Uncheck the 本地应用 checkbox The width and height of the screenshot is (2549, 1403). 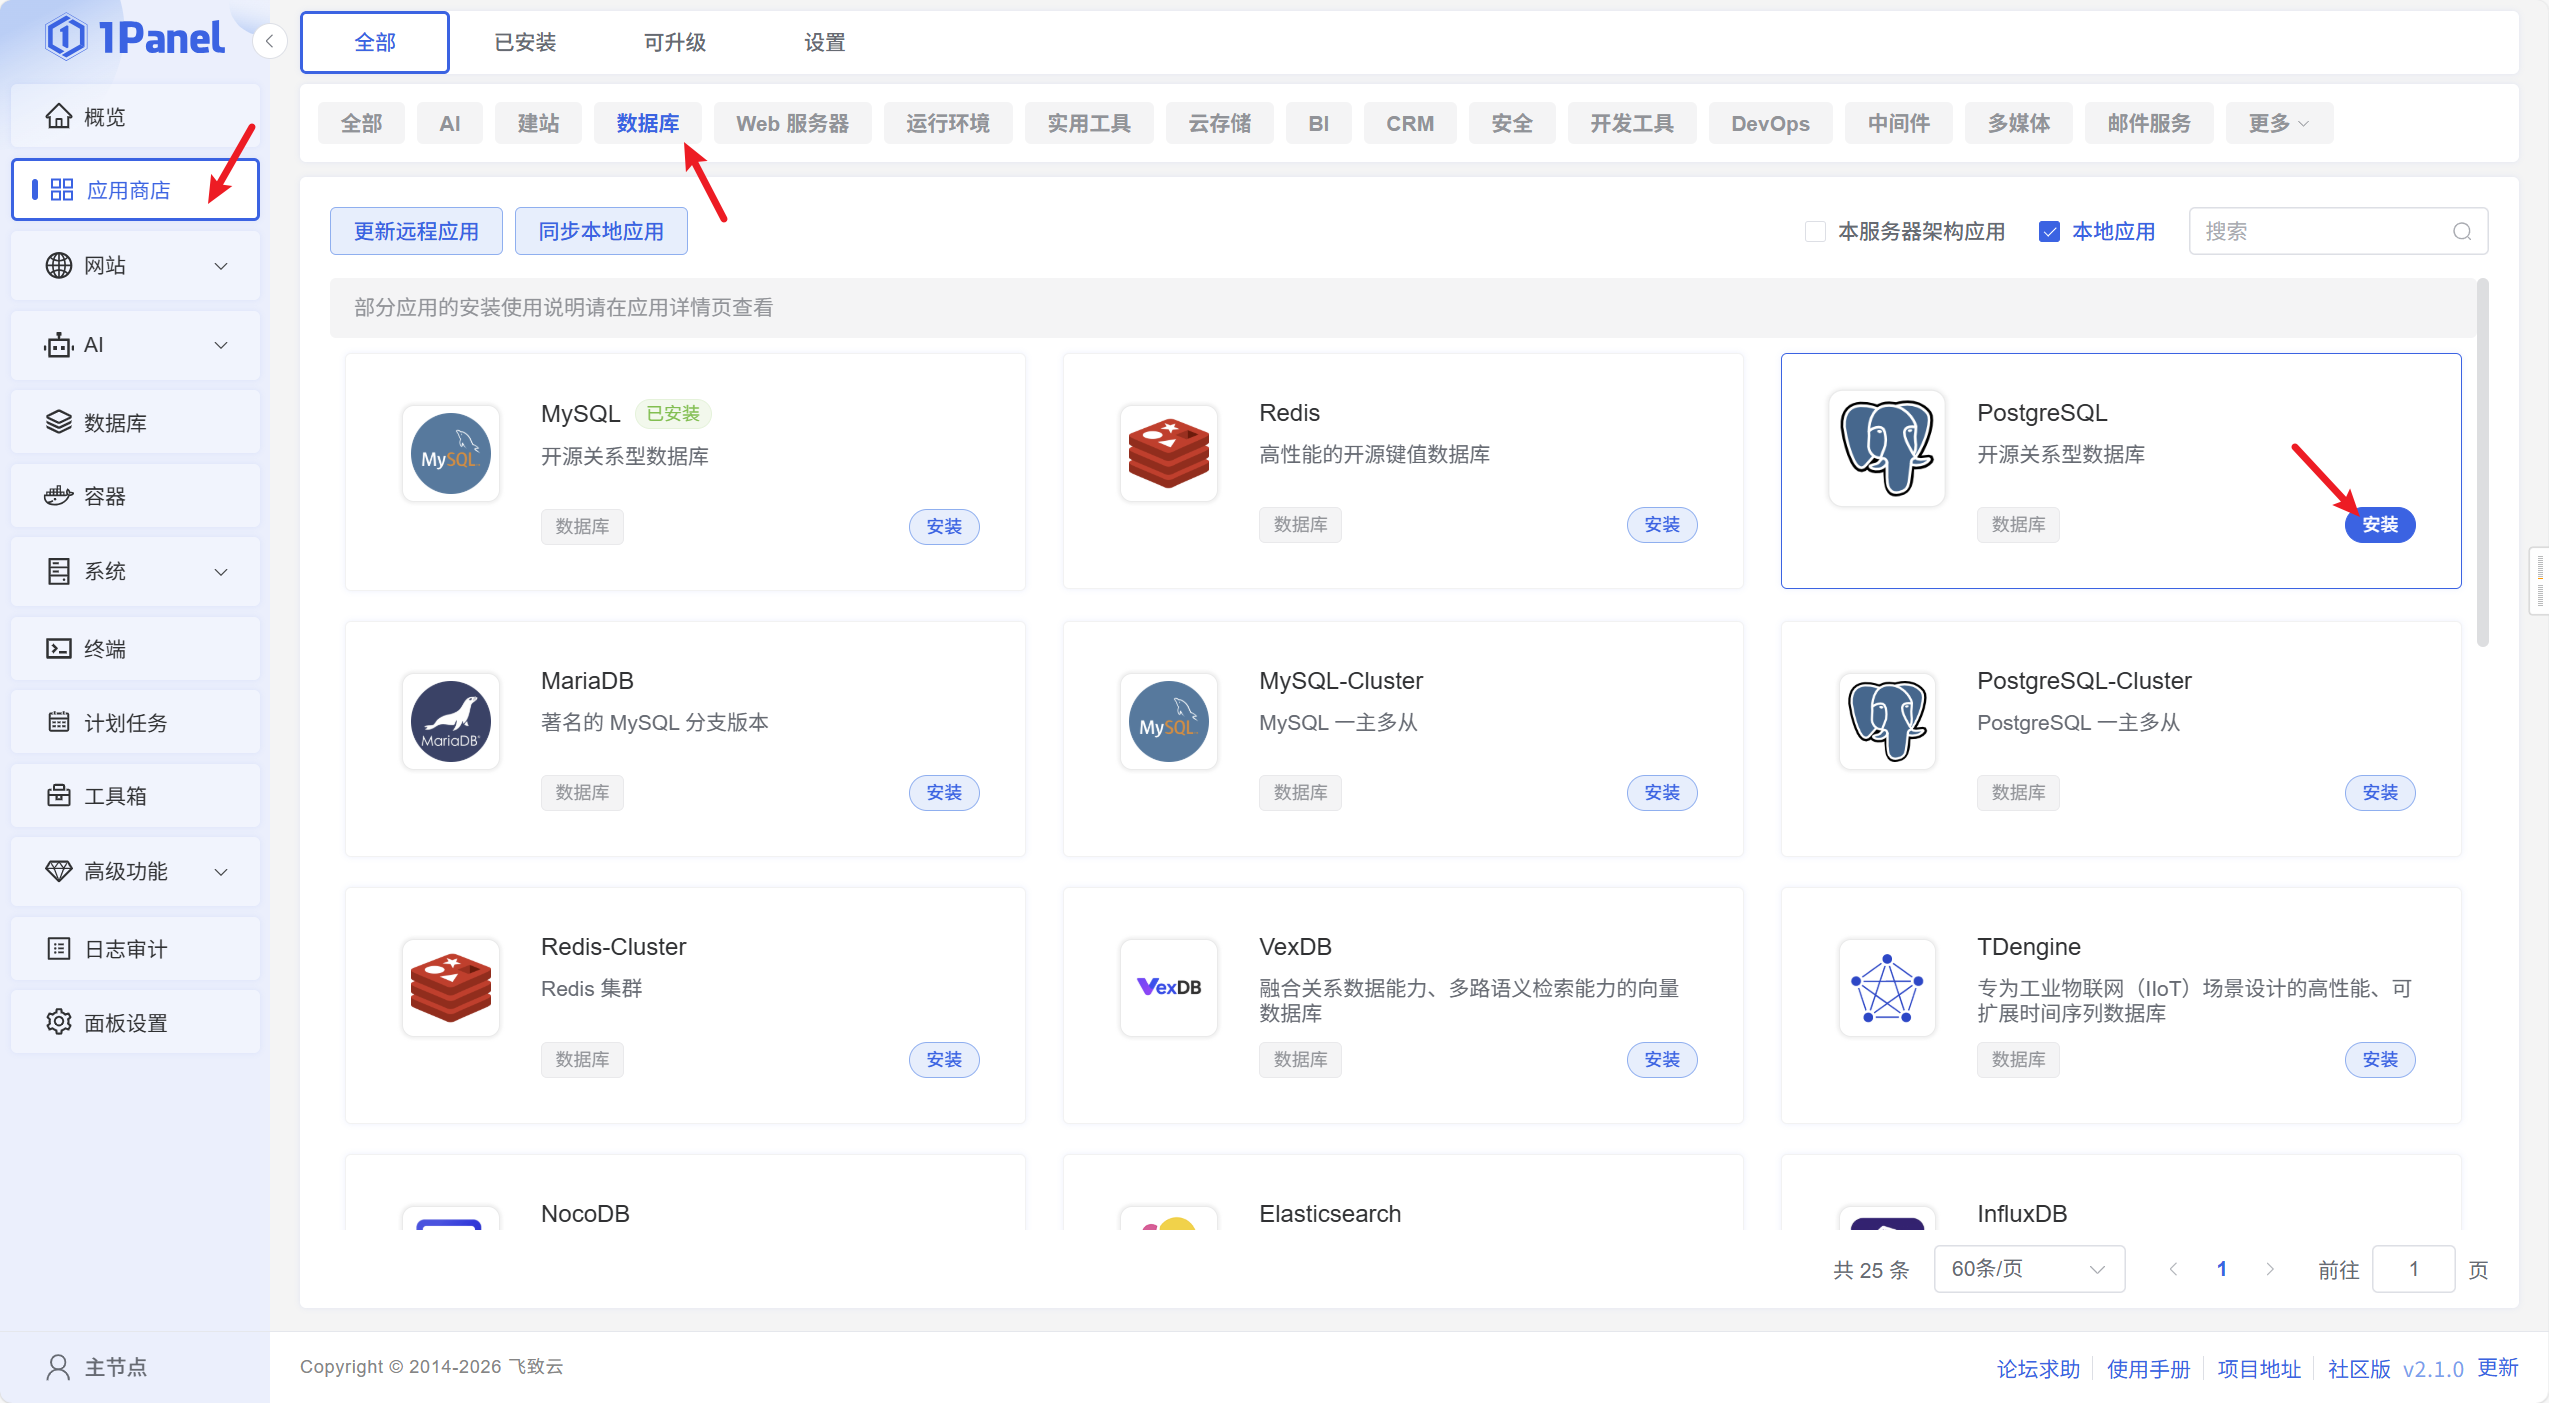(2049, 232)
